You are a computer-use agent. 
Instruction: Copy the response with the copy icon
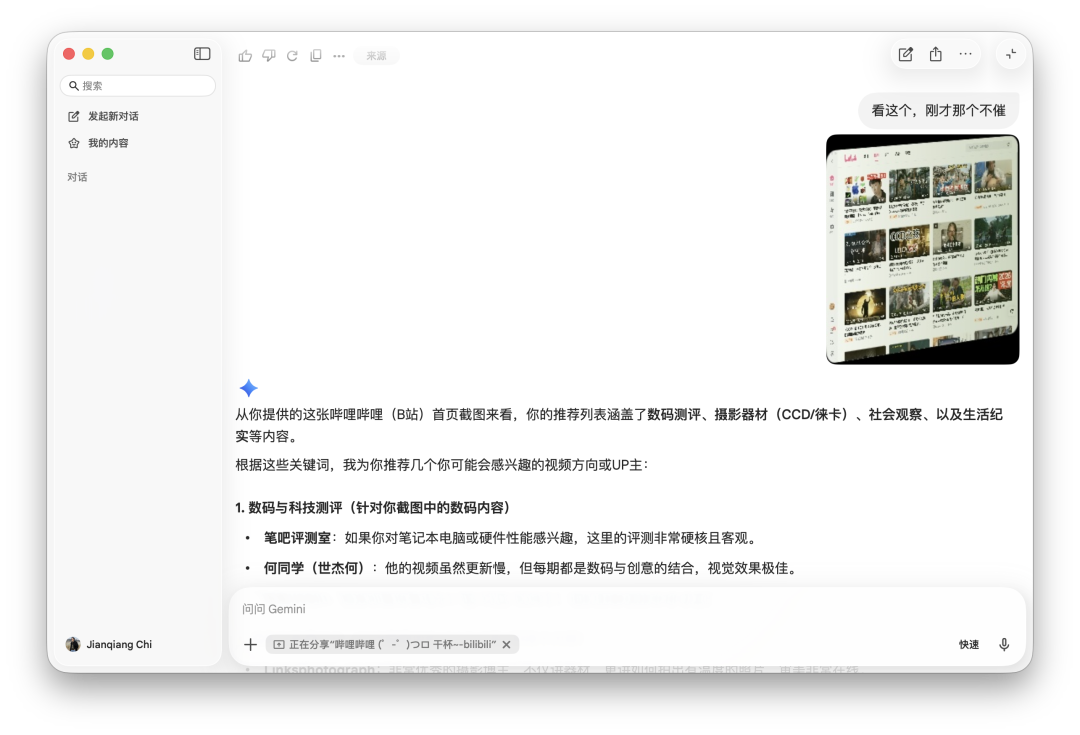coord(315,56)
